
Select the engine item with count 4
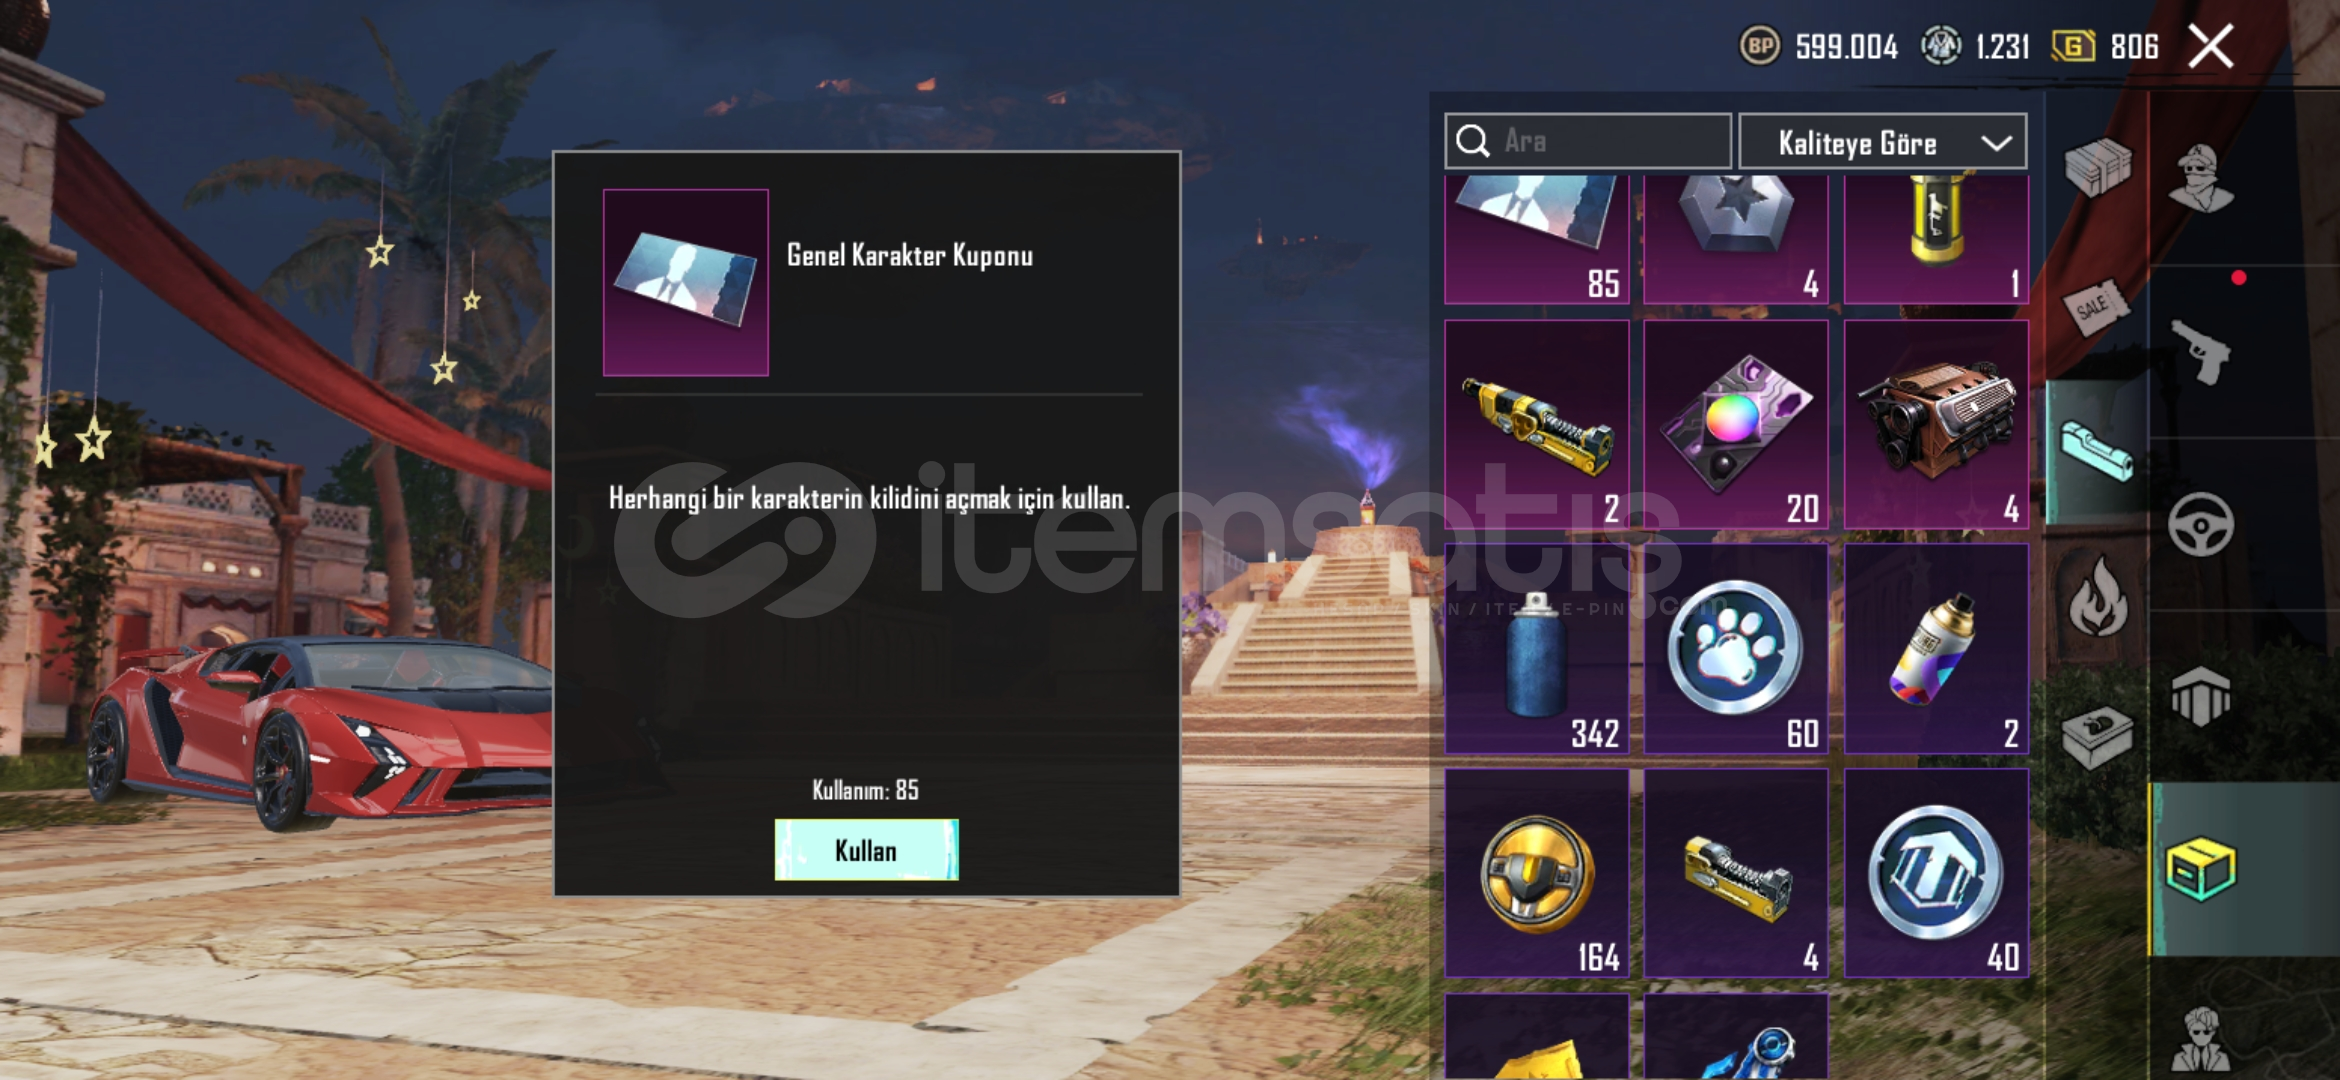(1936, 425)
